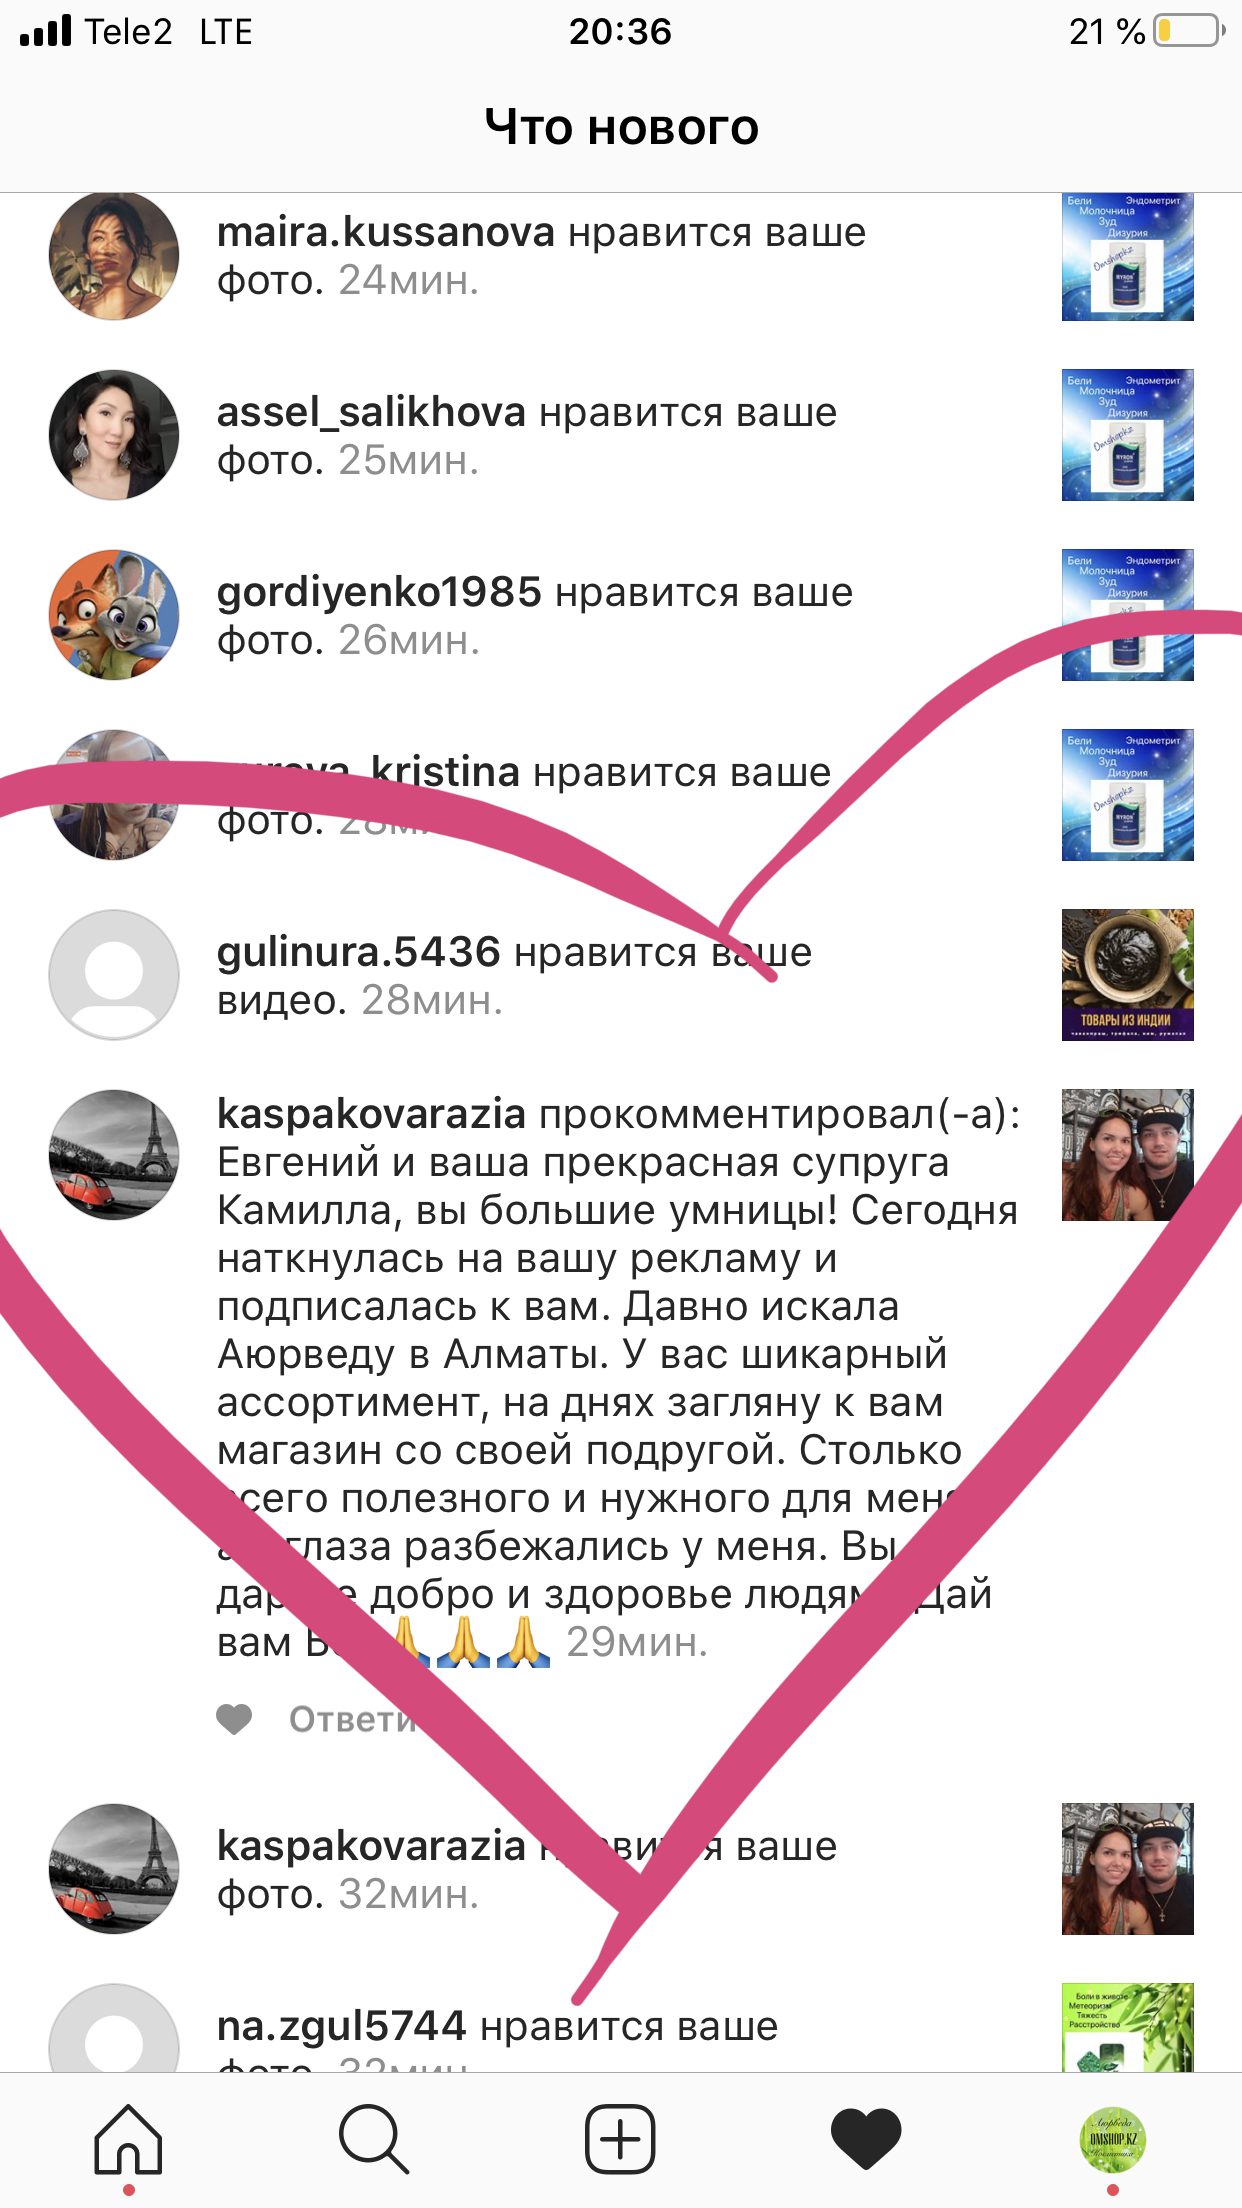Tap gulinura.5436's default gray avatar
This screenshot has height=2208, width=1242.
coord(114,975)
